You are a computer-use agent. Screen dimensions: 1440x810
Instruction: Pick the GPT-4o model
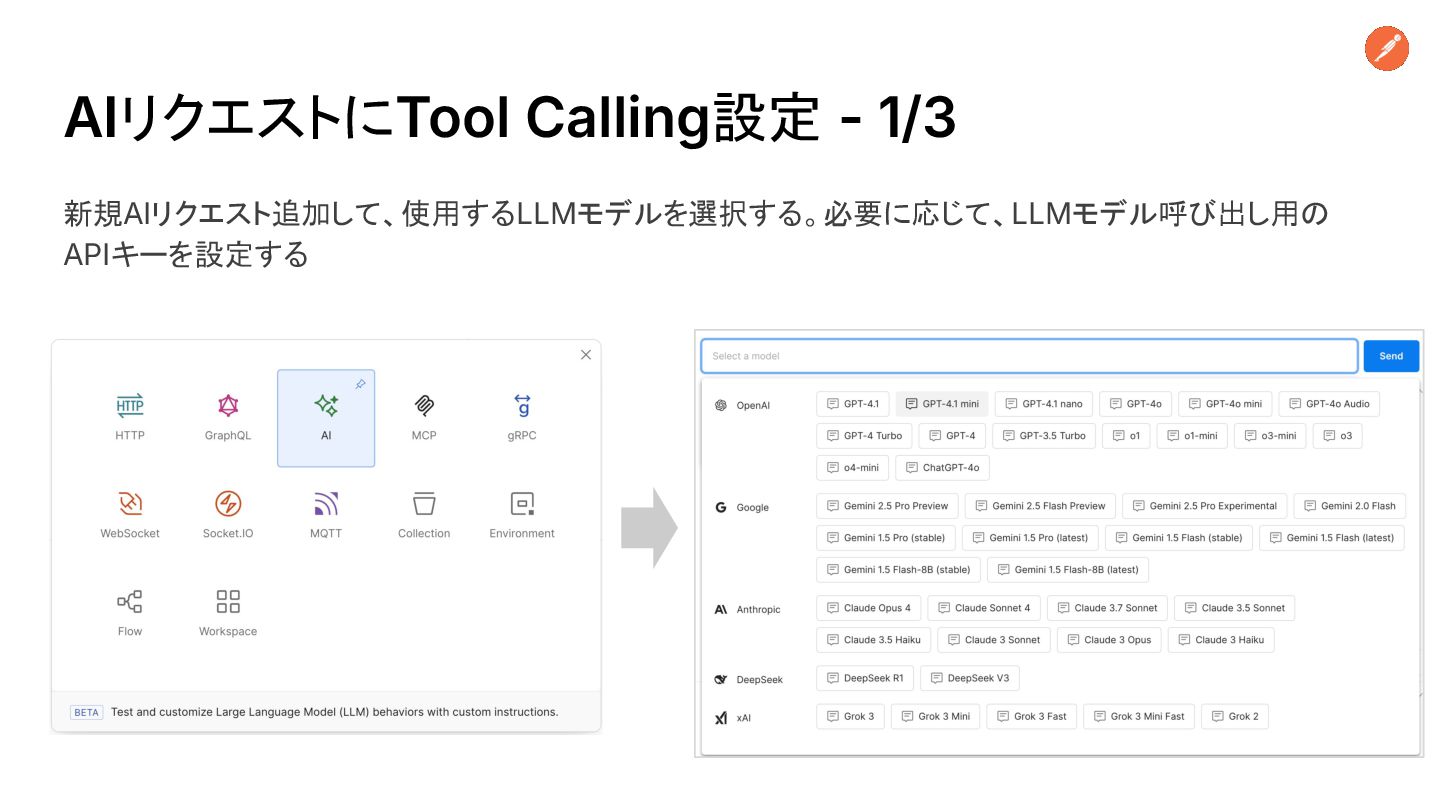click(x=1135, y=404)
